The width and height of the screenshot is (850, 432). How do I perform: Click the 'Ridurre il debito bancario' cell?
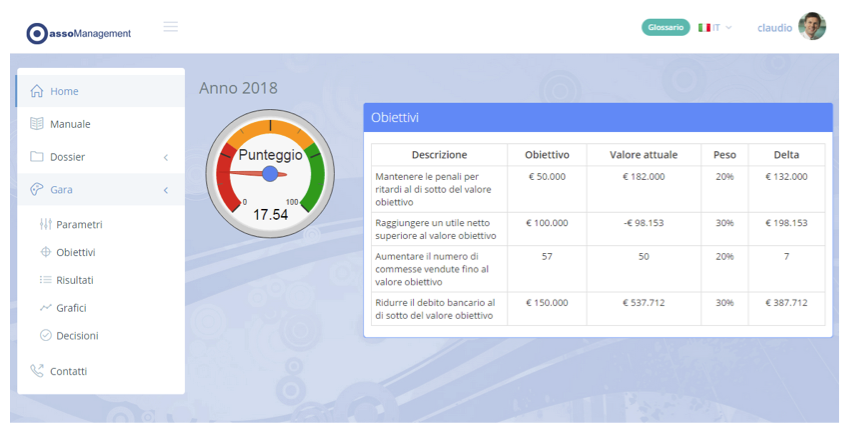click(x=439, y=309)
